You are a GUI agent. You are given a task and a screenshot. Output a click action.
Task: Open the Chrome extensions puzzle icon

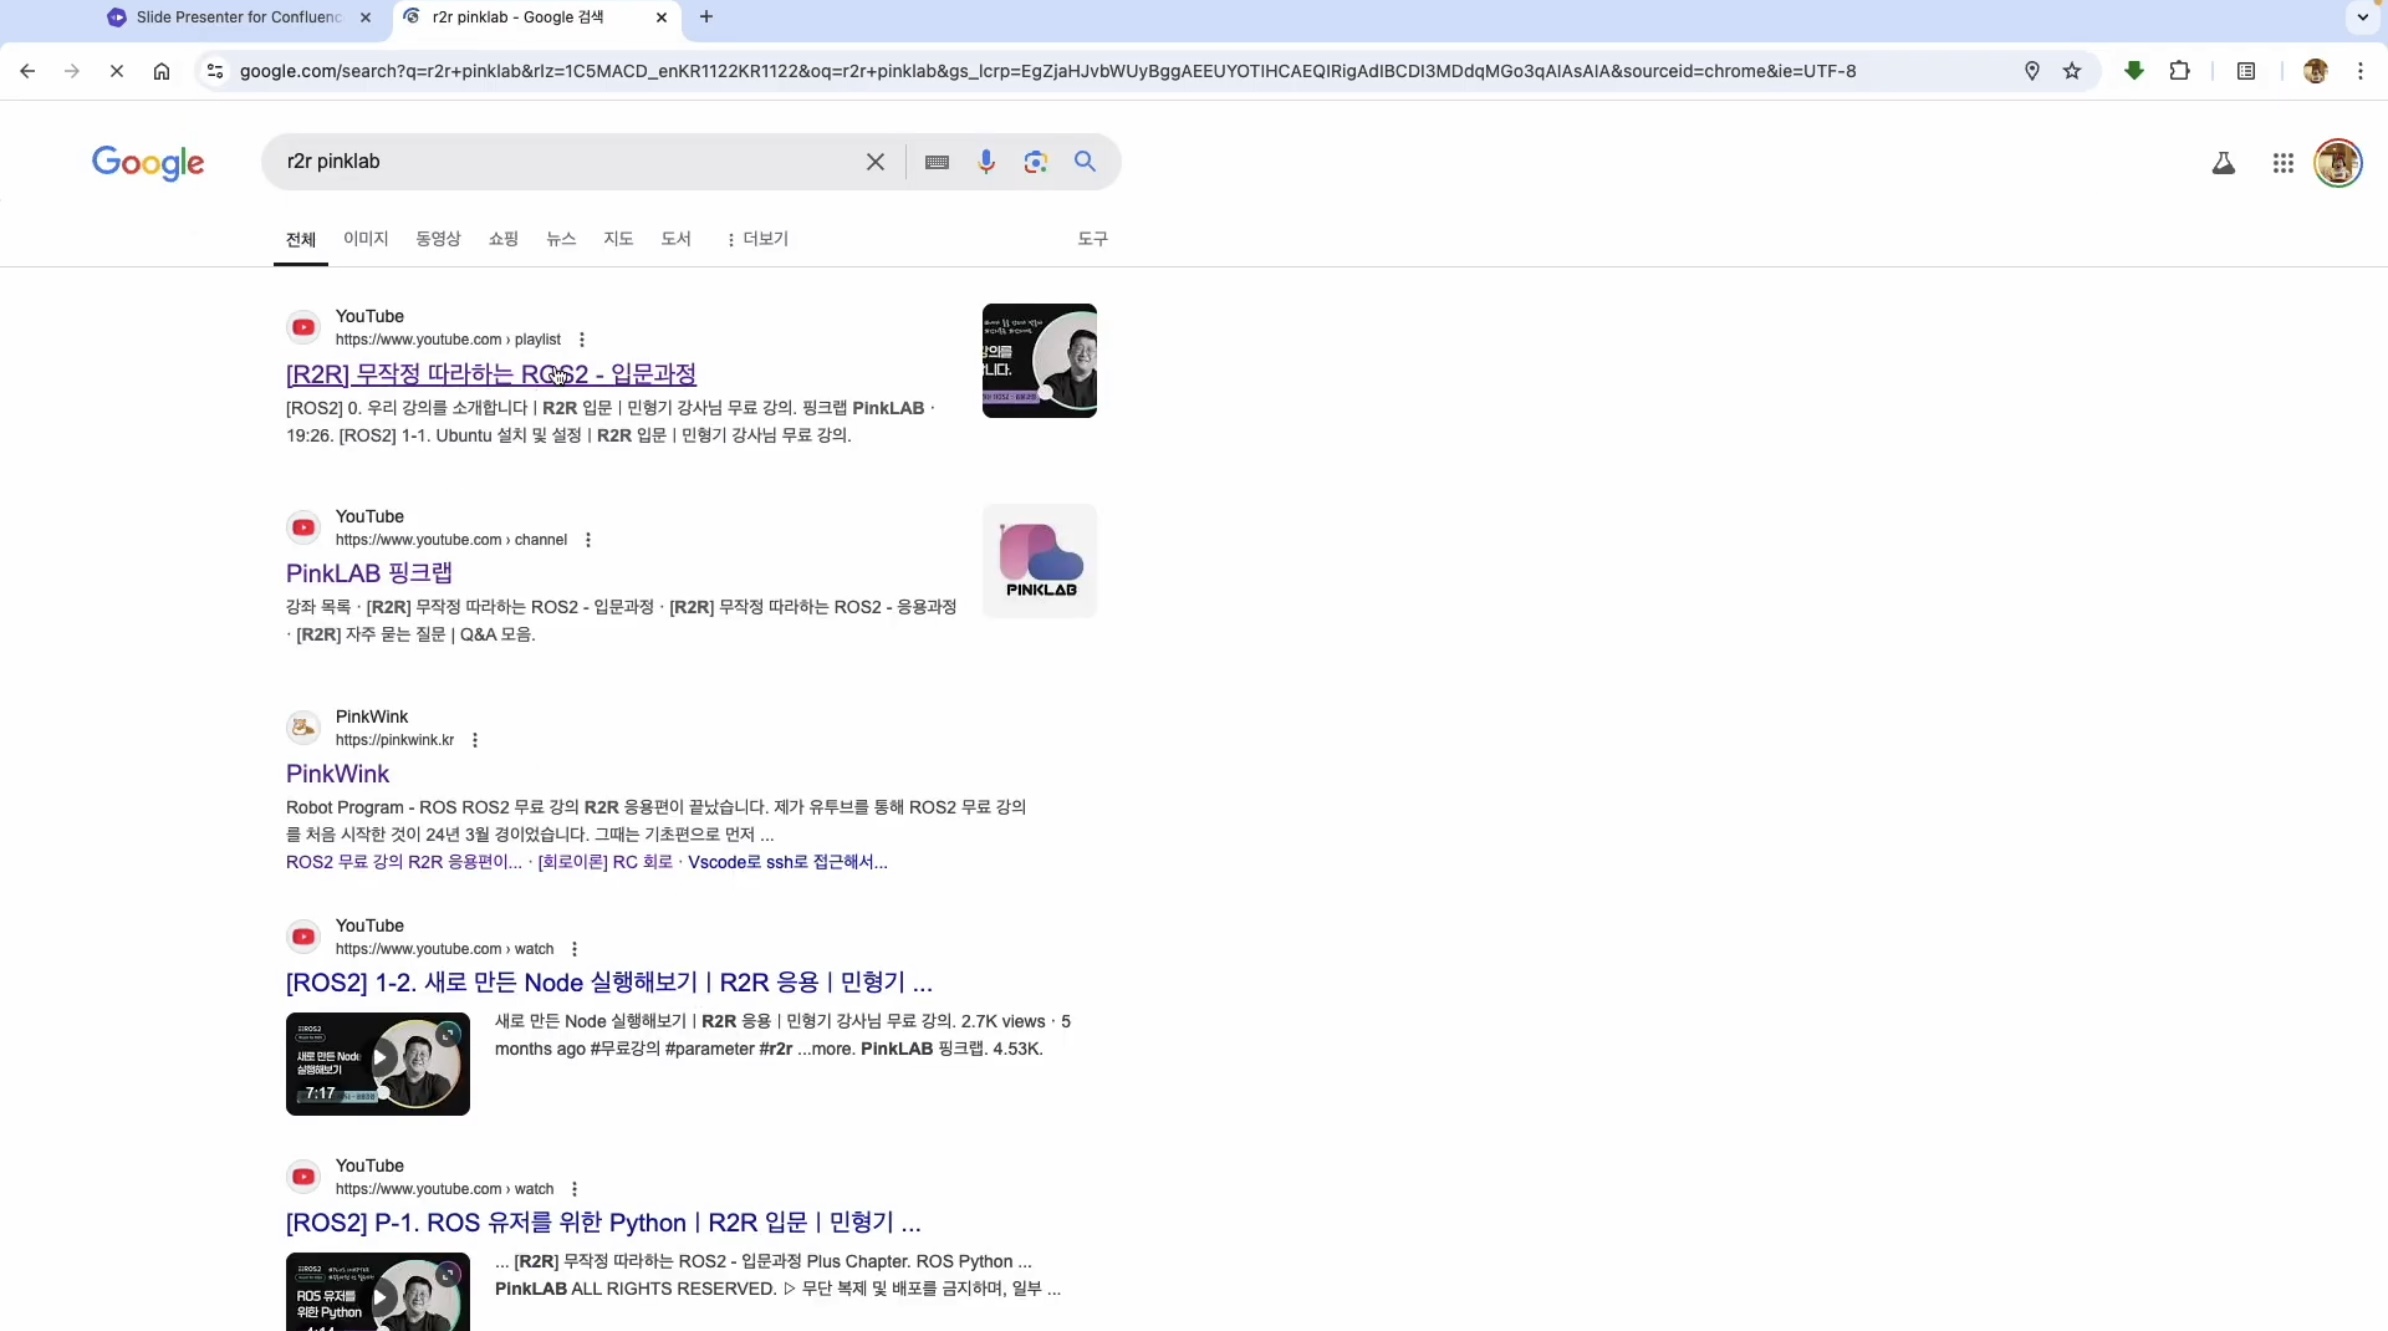[2179, 71]
